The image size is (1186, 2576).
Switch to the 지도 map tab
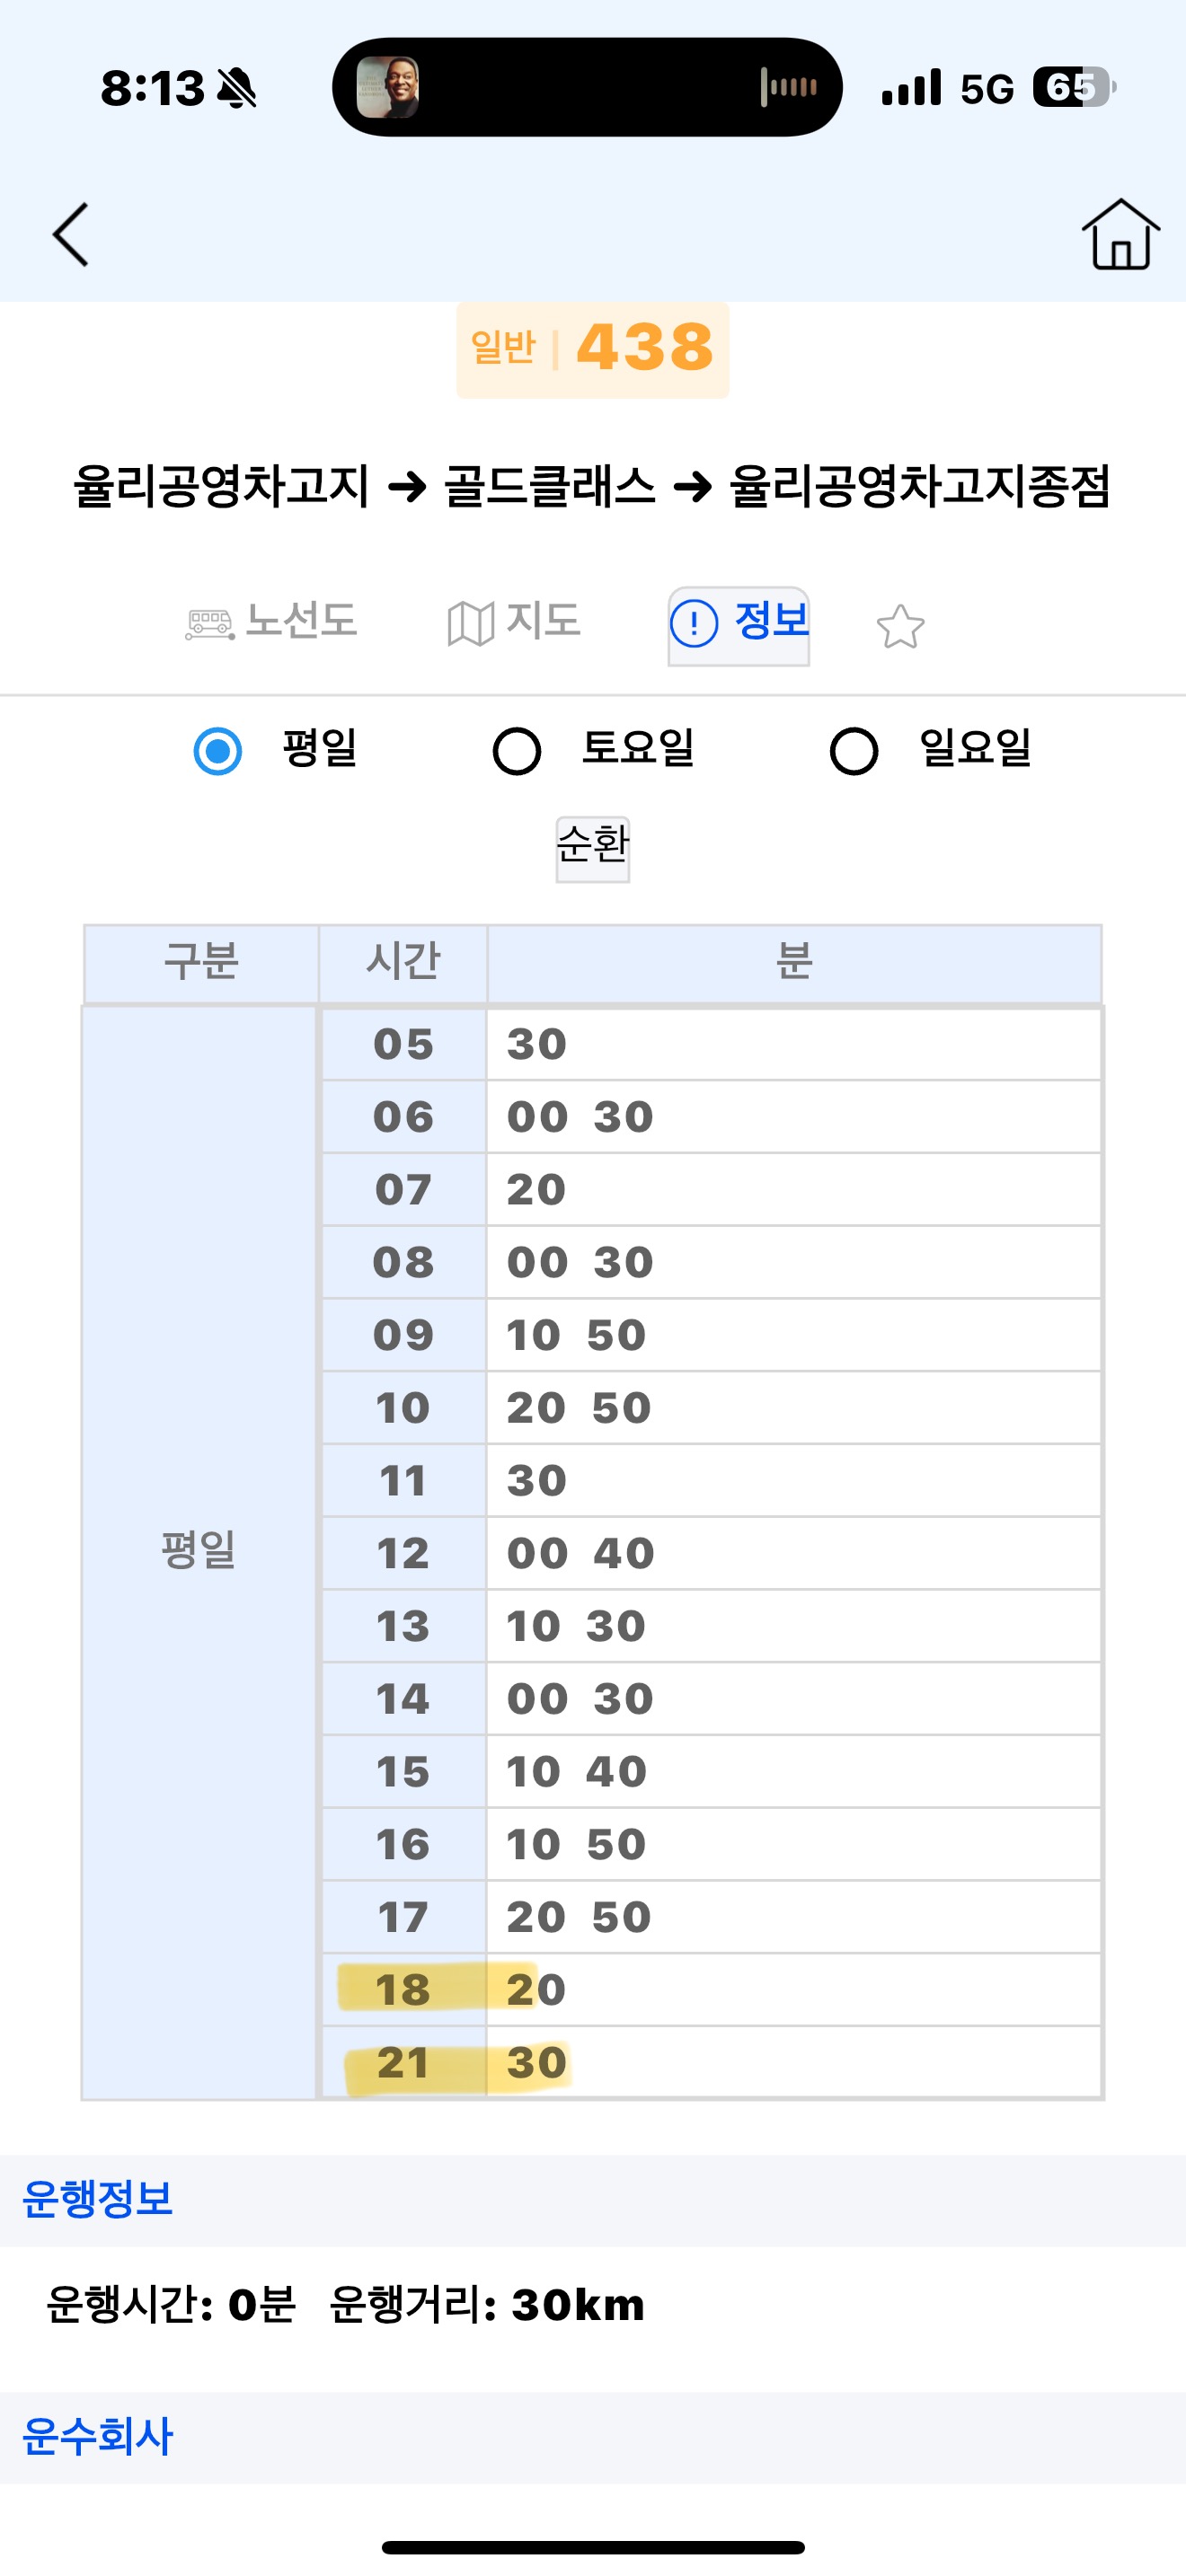pyautogui.click(x=541, y=621)
